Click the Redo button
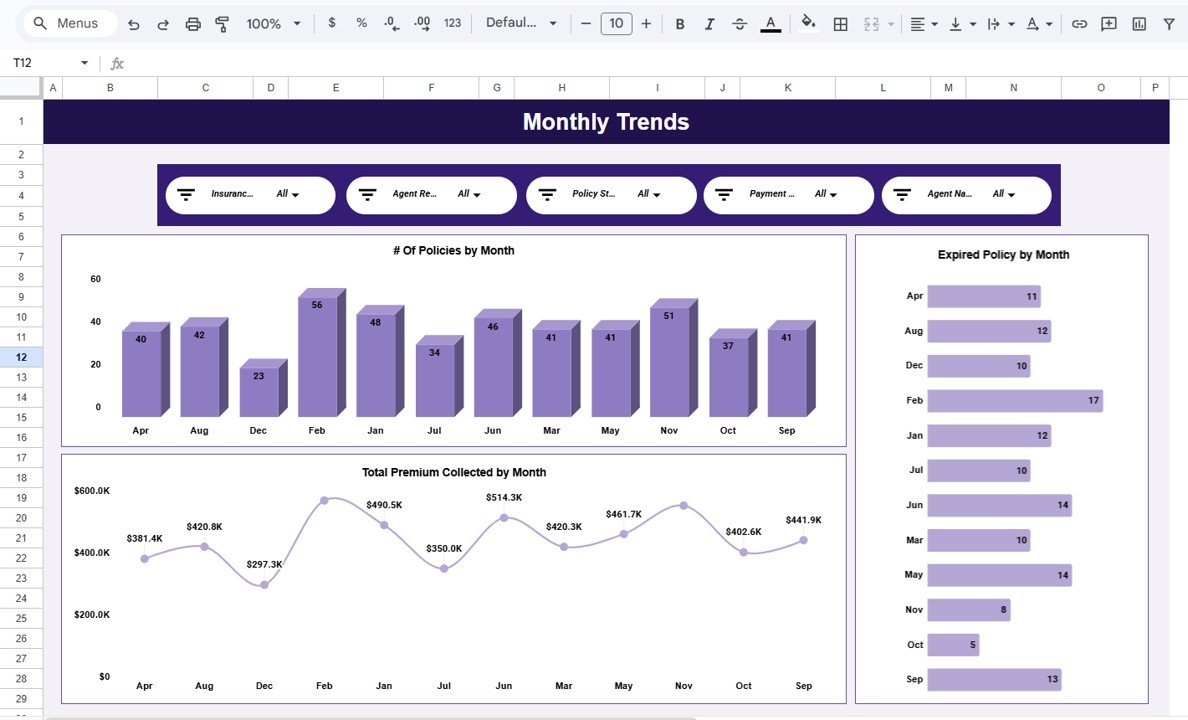This screenshot has width=1188, height=720. 162,22
